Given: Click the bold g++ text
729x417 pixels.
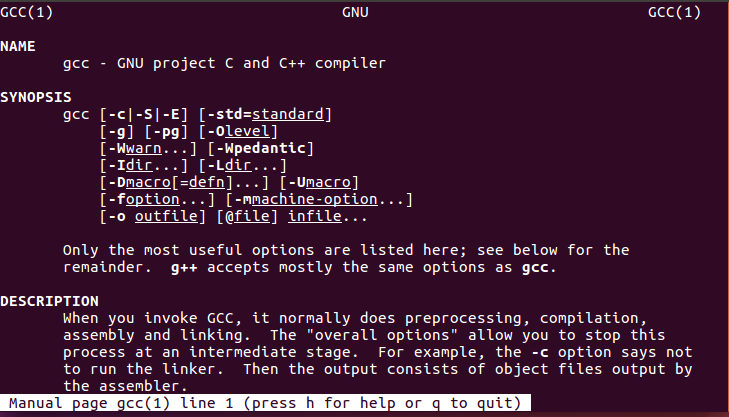Looking at the screenshot, I should (x=184, y=268).
